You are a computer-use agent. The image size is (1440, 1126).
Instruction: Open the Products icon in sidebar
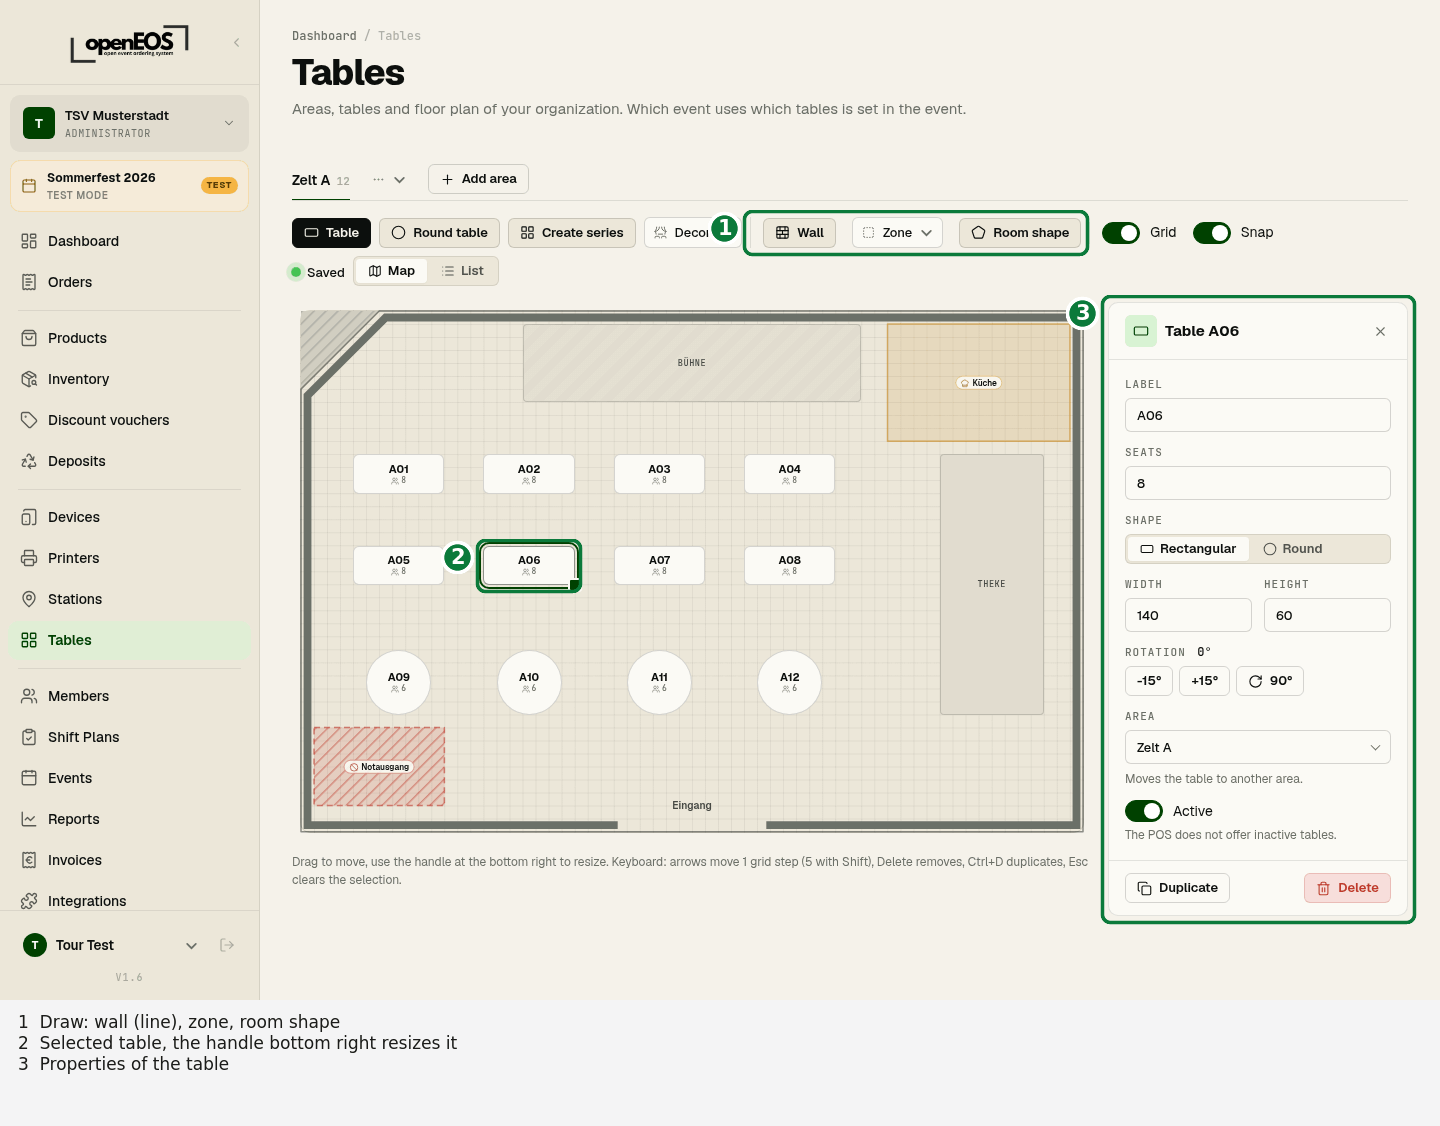[29, 338]
